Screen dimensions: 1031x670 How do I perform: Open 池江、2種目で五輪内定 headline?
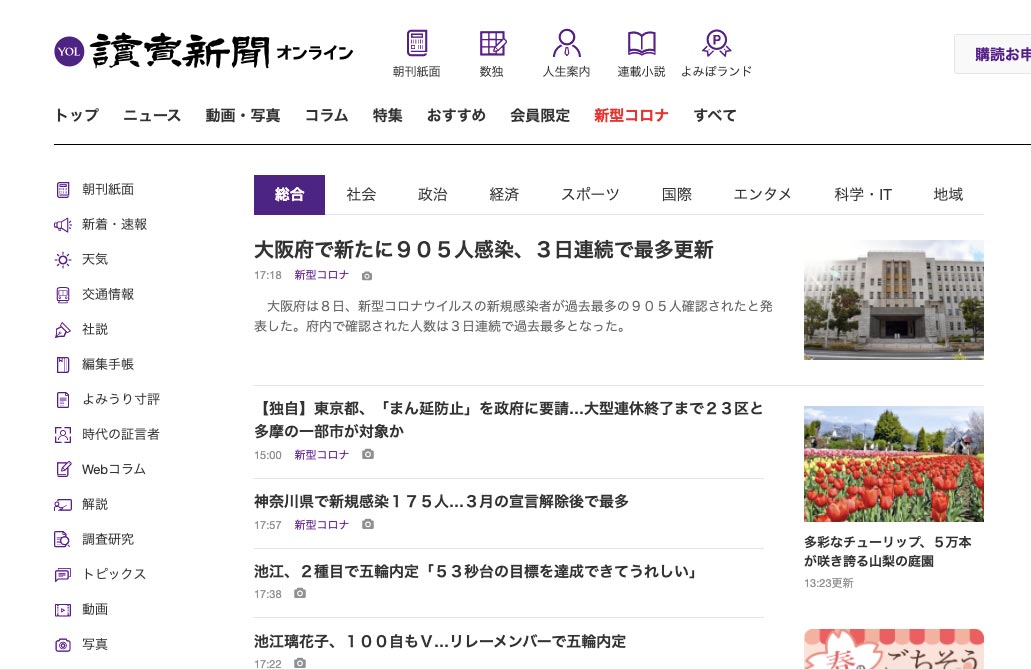[x=476, y=571]
